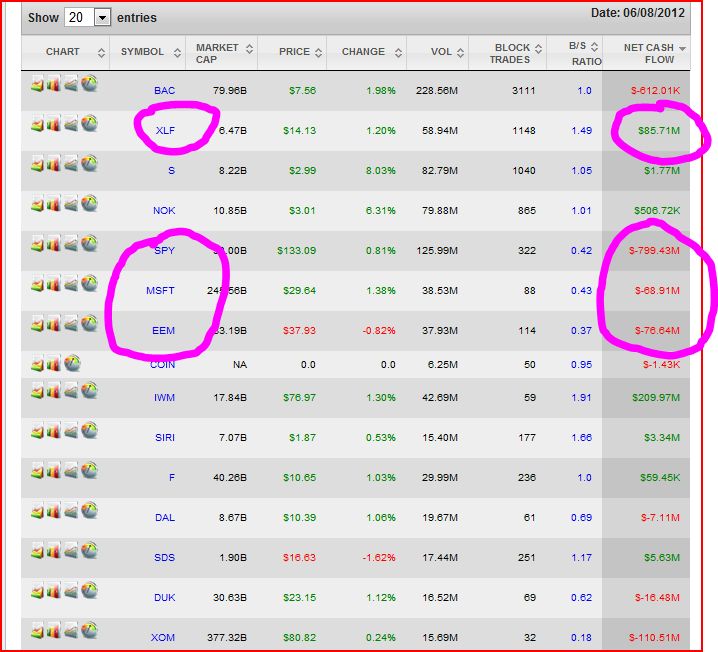This screenshot has width=718, height=652.
Task: Open the gauge icon in EEM row
Action: 89,323
